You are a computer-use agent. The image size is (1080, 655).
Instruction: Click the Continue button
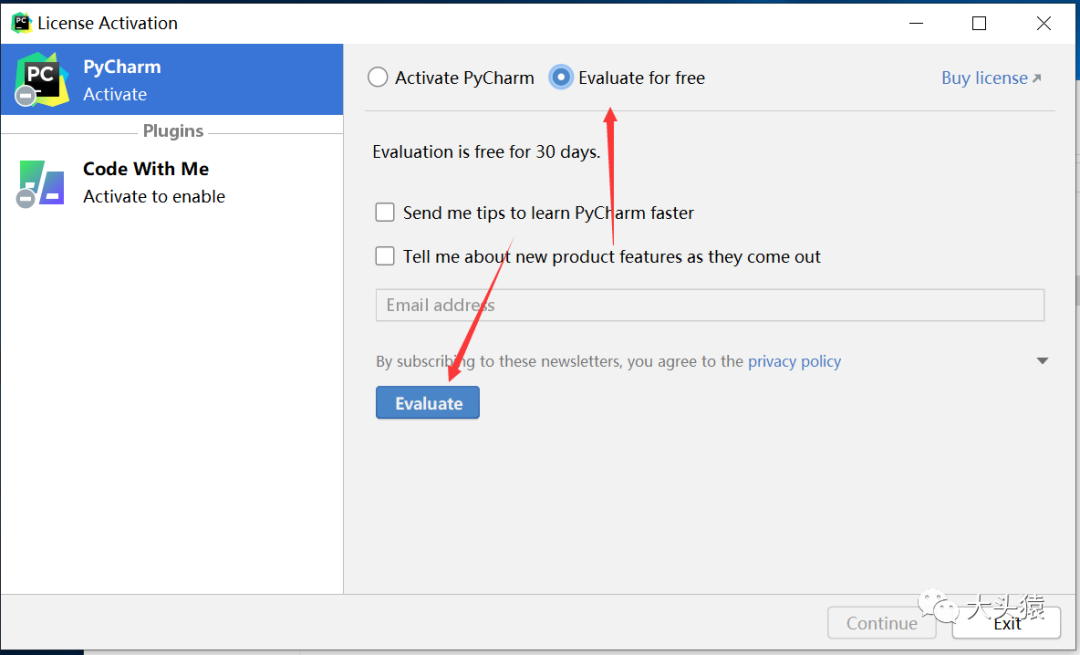[882, 623]
